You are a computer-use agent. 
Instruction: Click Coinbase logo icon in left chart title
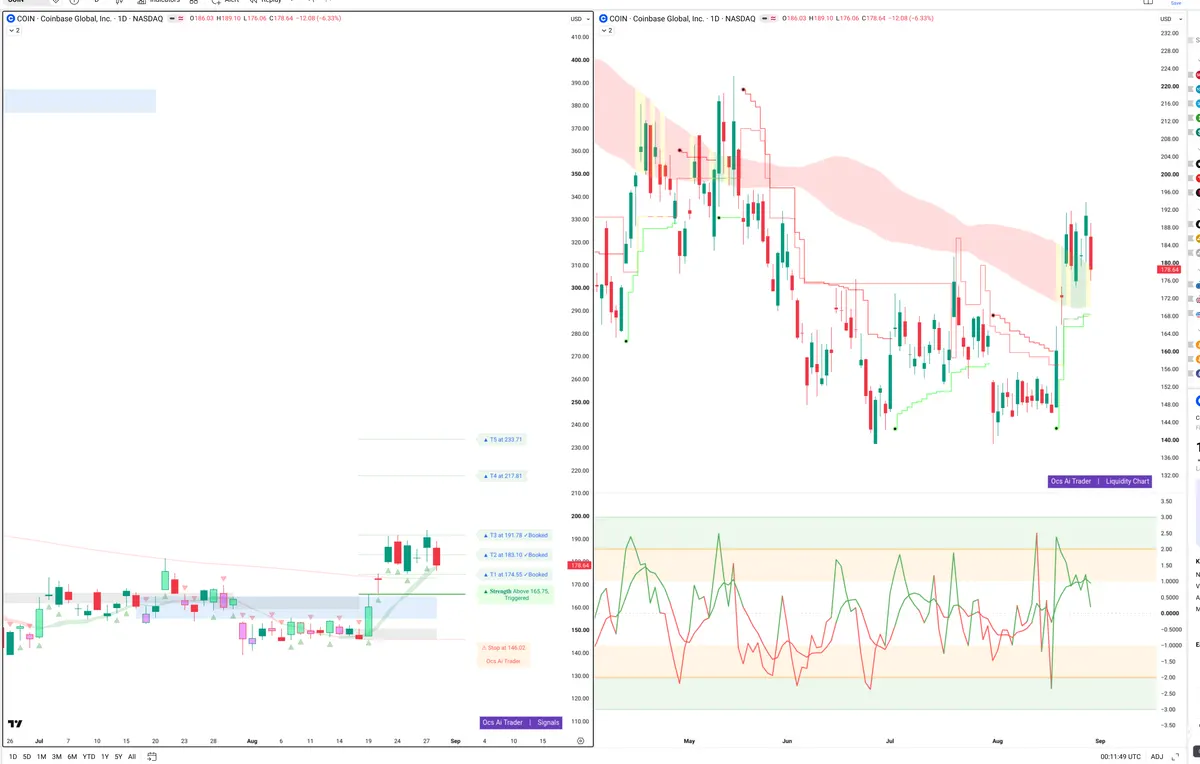tap(10, 19)
